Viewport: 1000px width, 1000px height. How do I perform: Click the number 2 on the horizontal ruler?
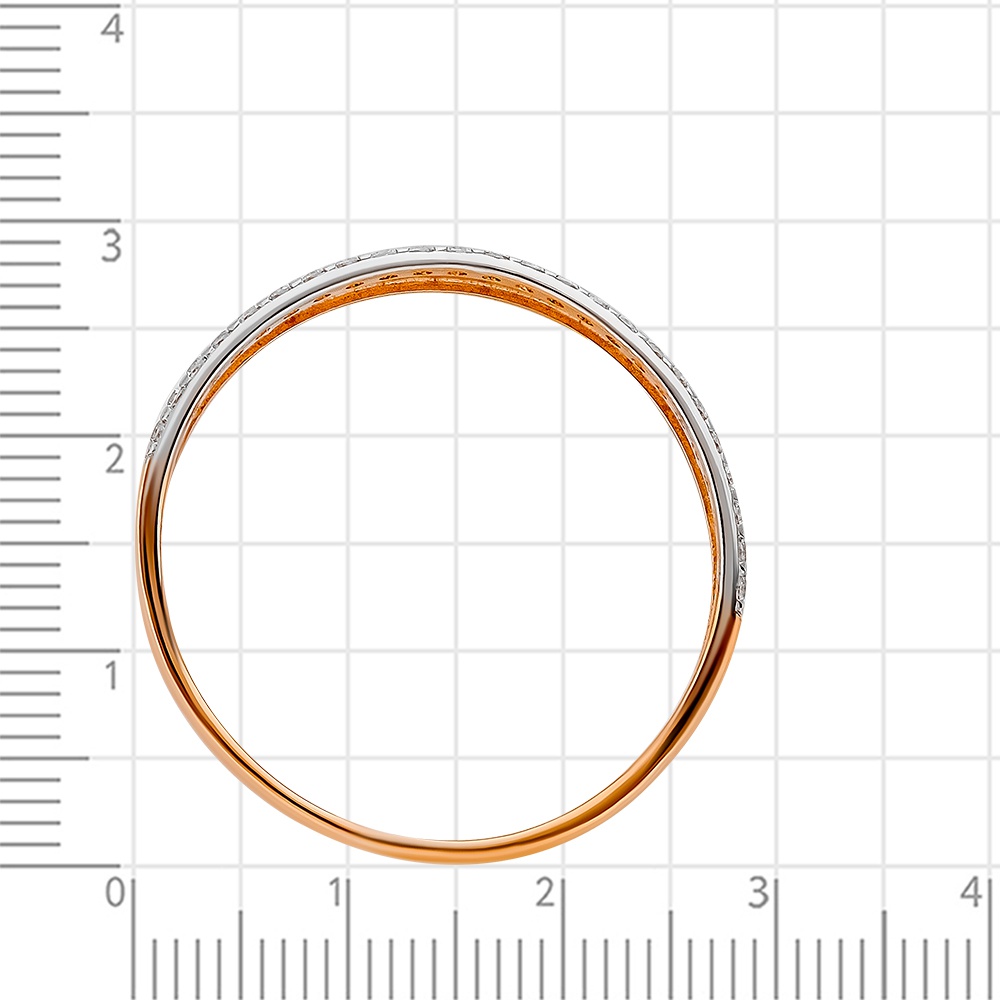(546, 892)
